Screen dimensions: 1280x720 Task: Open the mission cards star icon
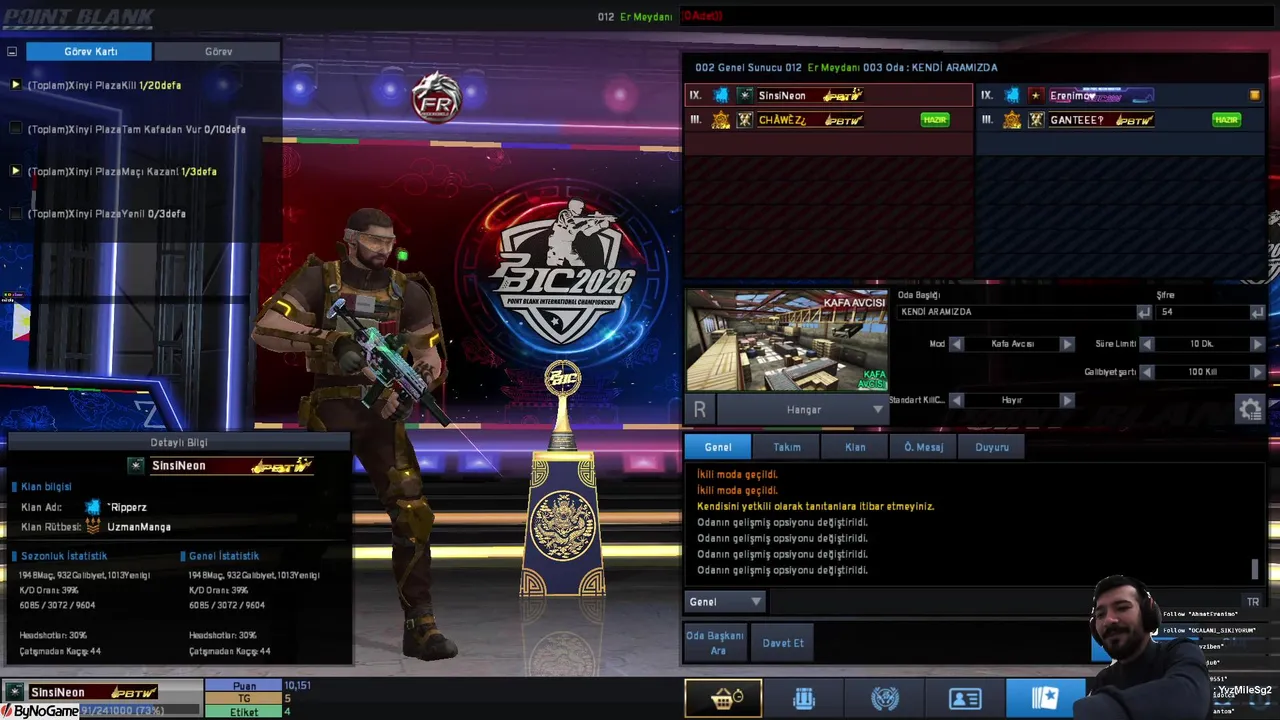tap(1045, 698)
